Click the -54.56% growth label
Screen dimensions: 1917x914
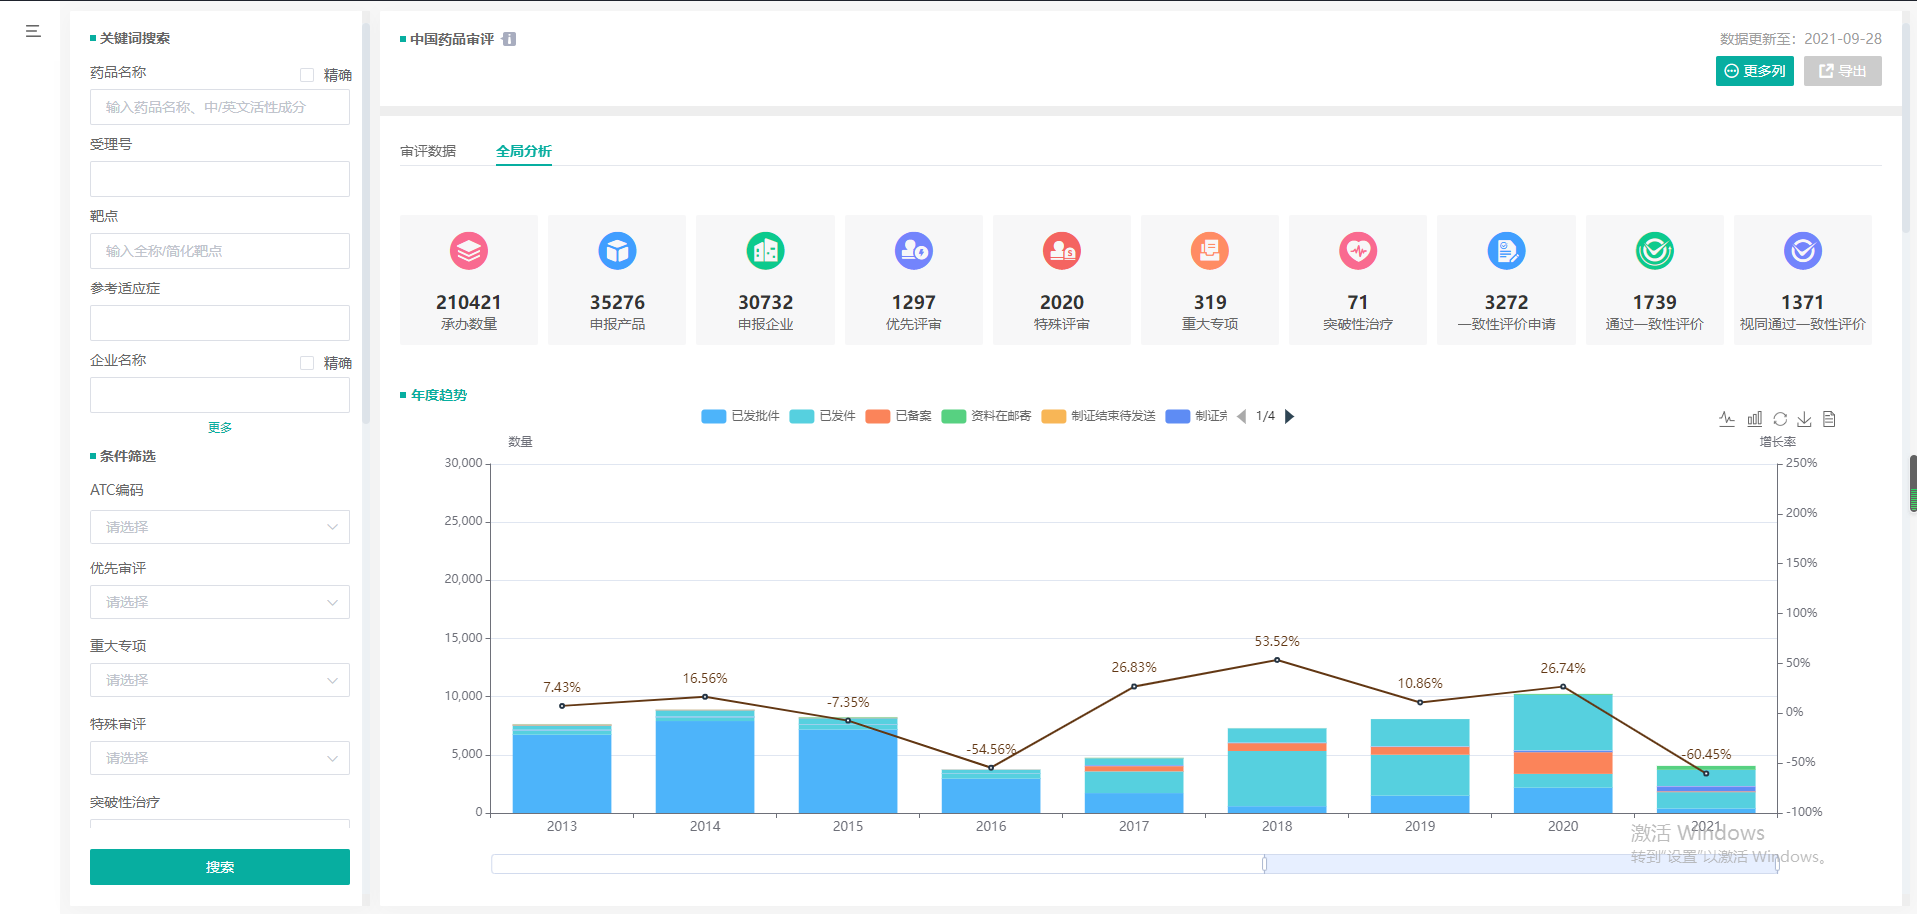tap(991, 749)
